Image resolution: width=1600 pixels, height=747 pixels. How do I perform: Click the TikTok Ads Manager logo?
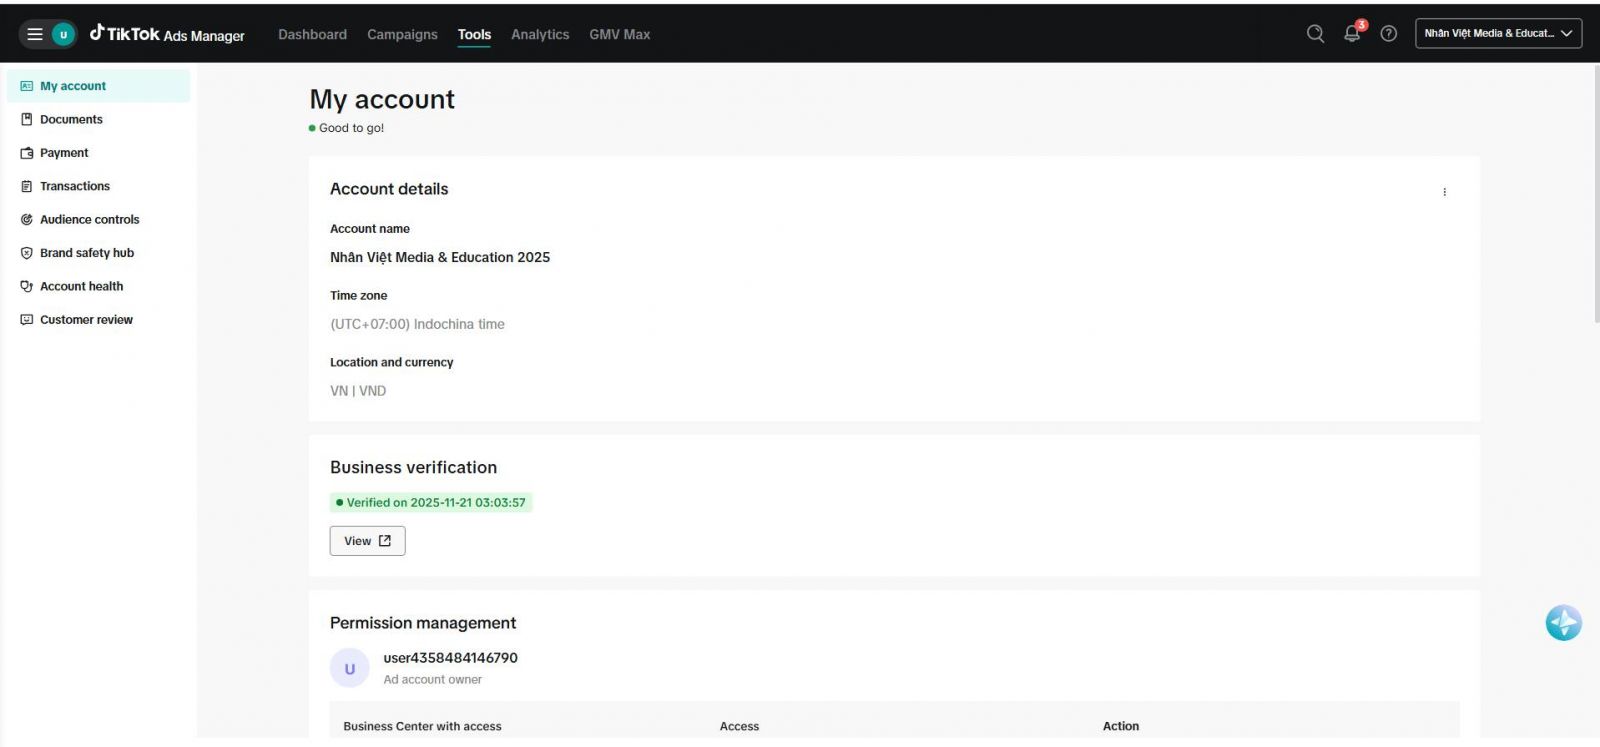coord(167,34)
